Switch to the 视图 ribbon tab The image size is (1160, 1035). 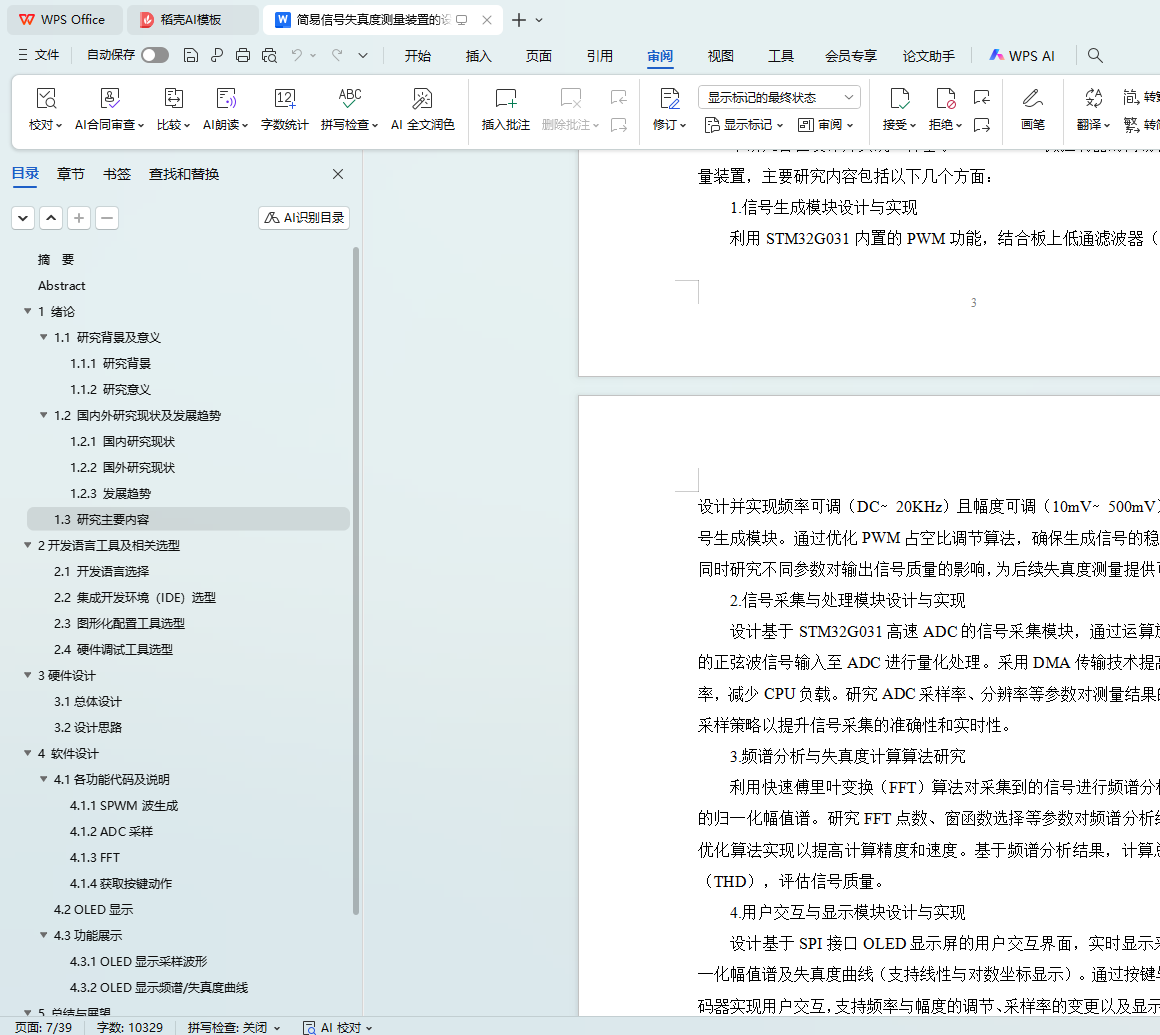pyautogui.click(x=720, y=56)
